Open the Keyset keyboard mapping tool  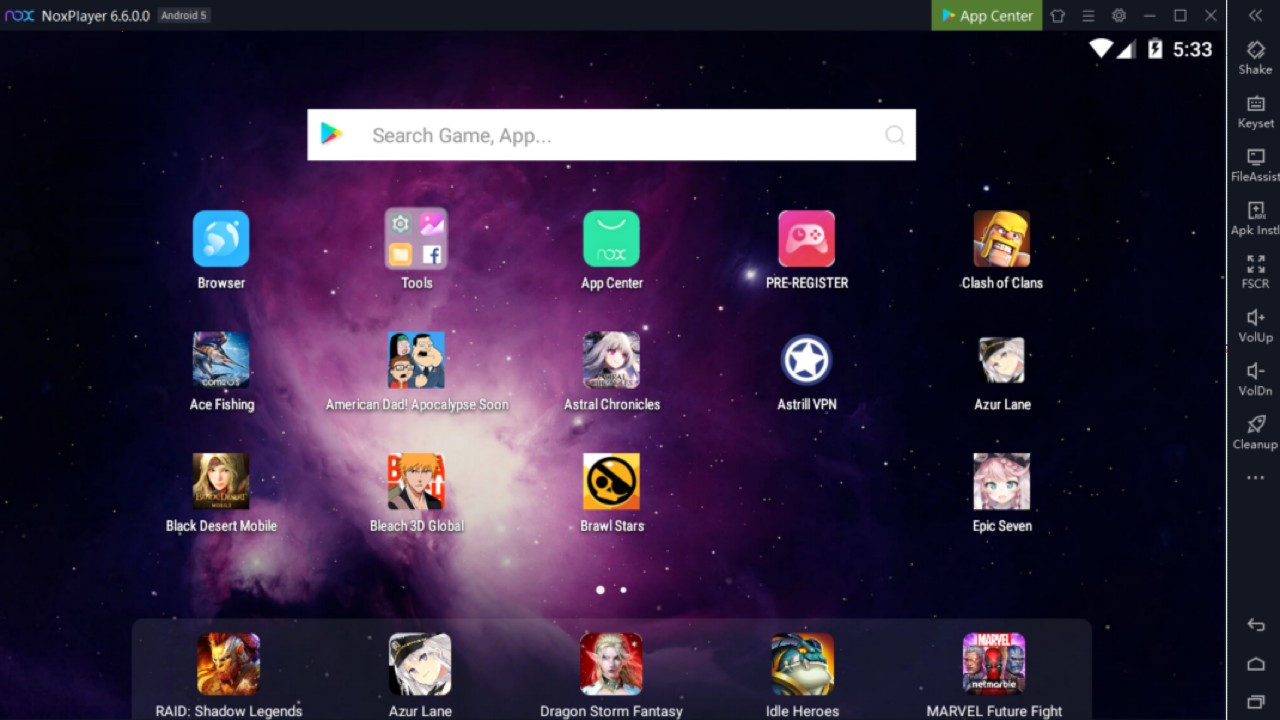click(1256, 111)
